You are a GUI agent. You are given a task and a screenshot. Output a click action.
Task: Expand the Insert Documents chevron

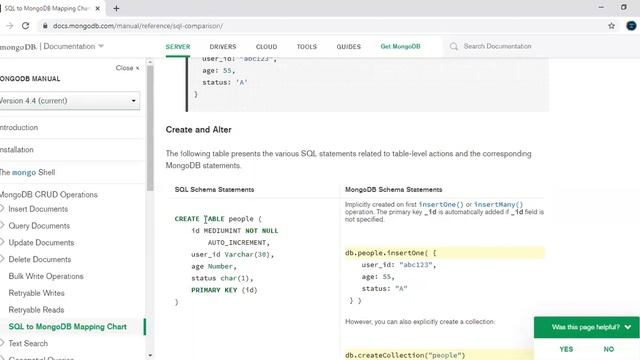pyautogui.click(x=2, y=209)
